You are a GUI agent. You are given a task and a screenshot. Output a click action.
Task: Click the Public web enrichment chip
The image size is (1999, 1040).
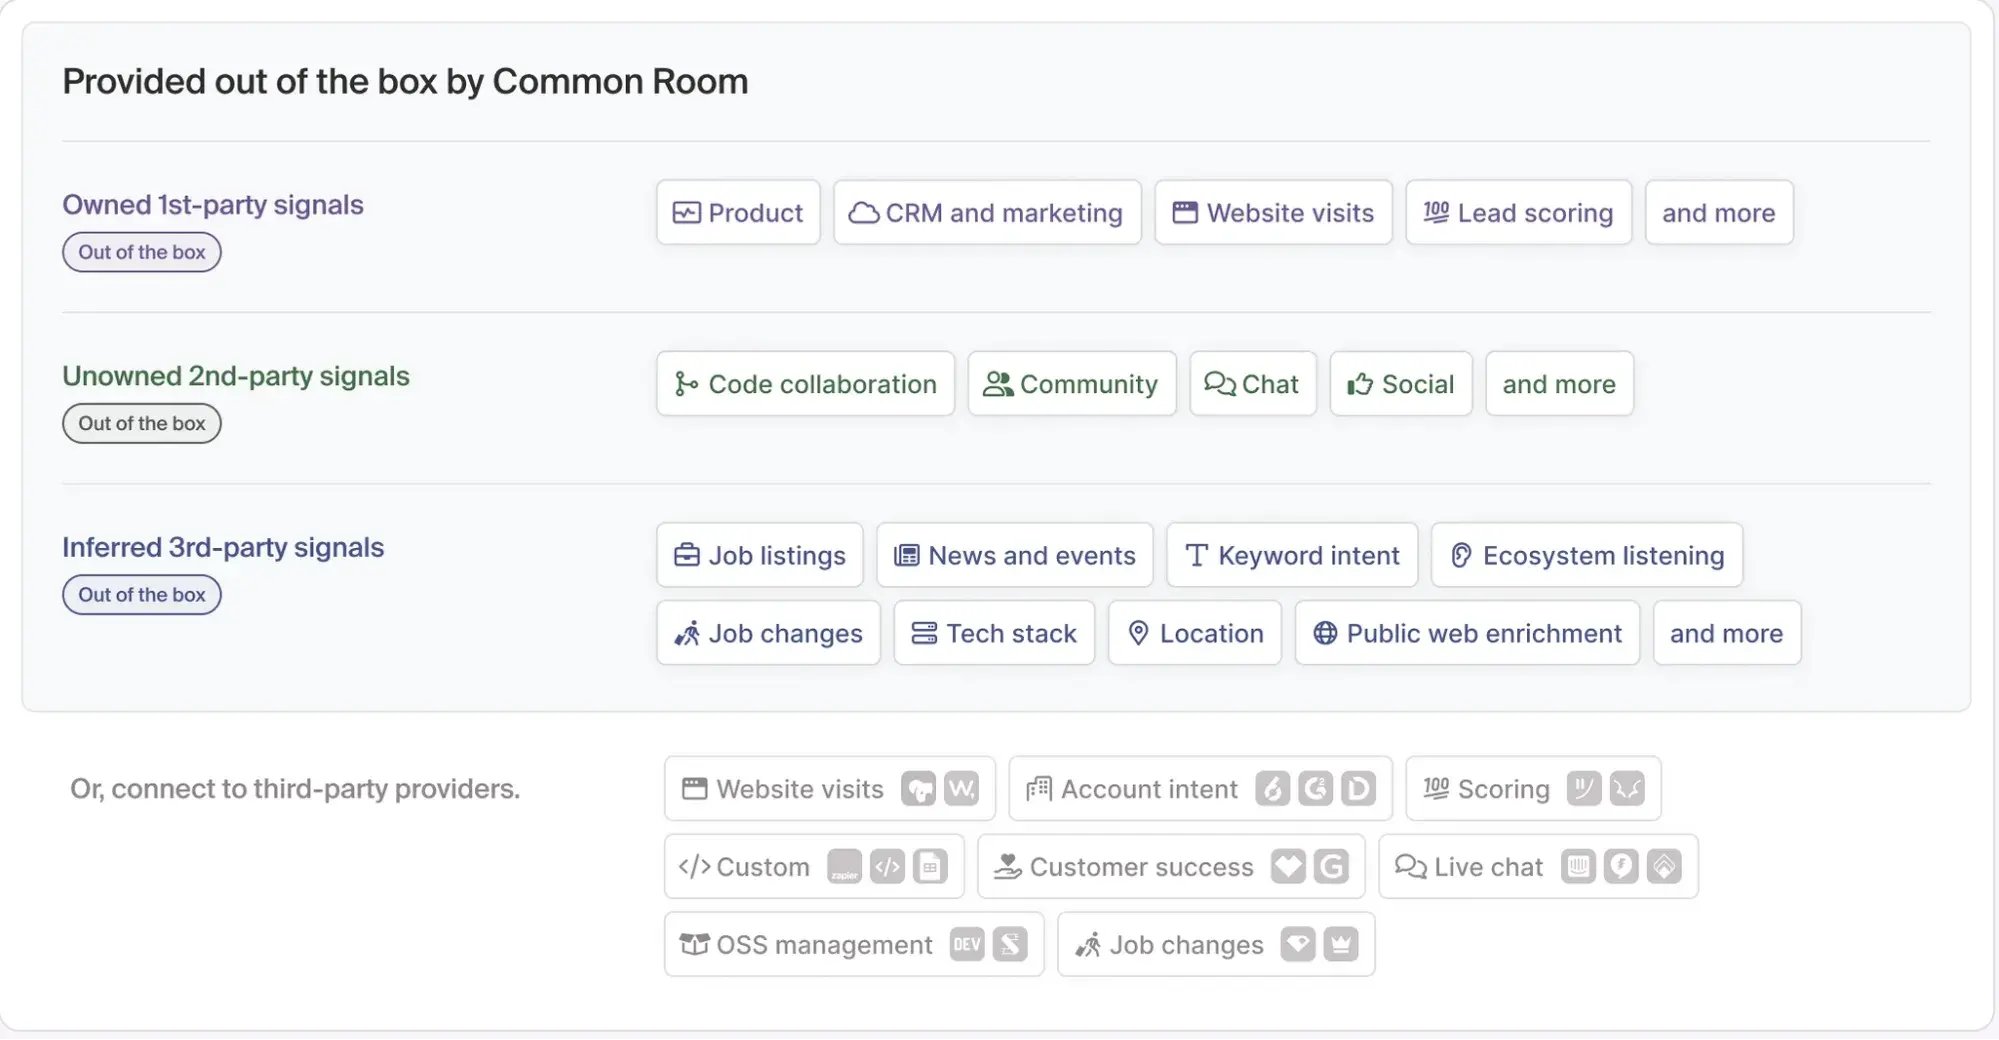pos(1466,634)
